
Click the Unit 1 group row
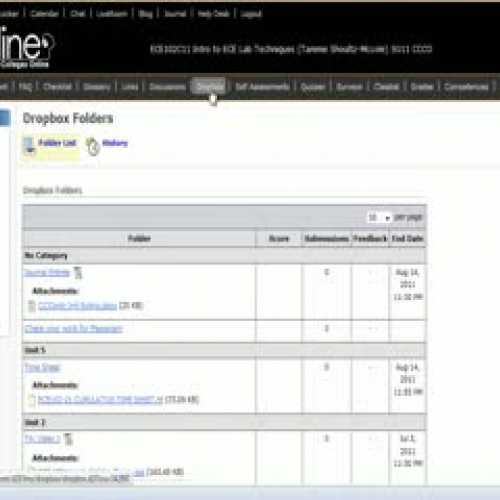pyautogui.click(x=224, y=350)
